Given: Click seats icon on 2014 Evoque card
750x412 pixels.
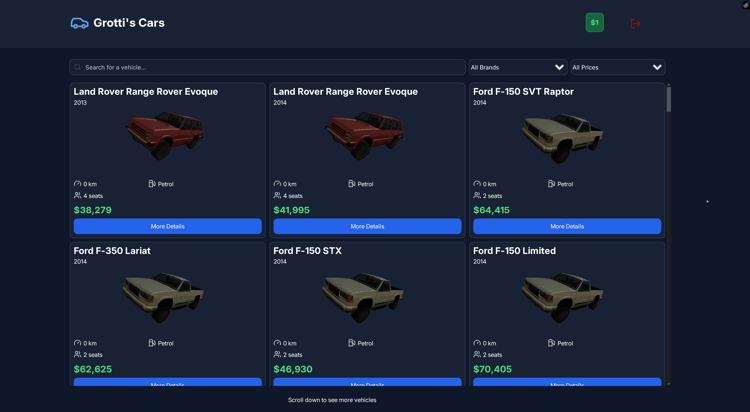Looking at the screenshot, I should (x=277, y=195).
